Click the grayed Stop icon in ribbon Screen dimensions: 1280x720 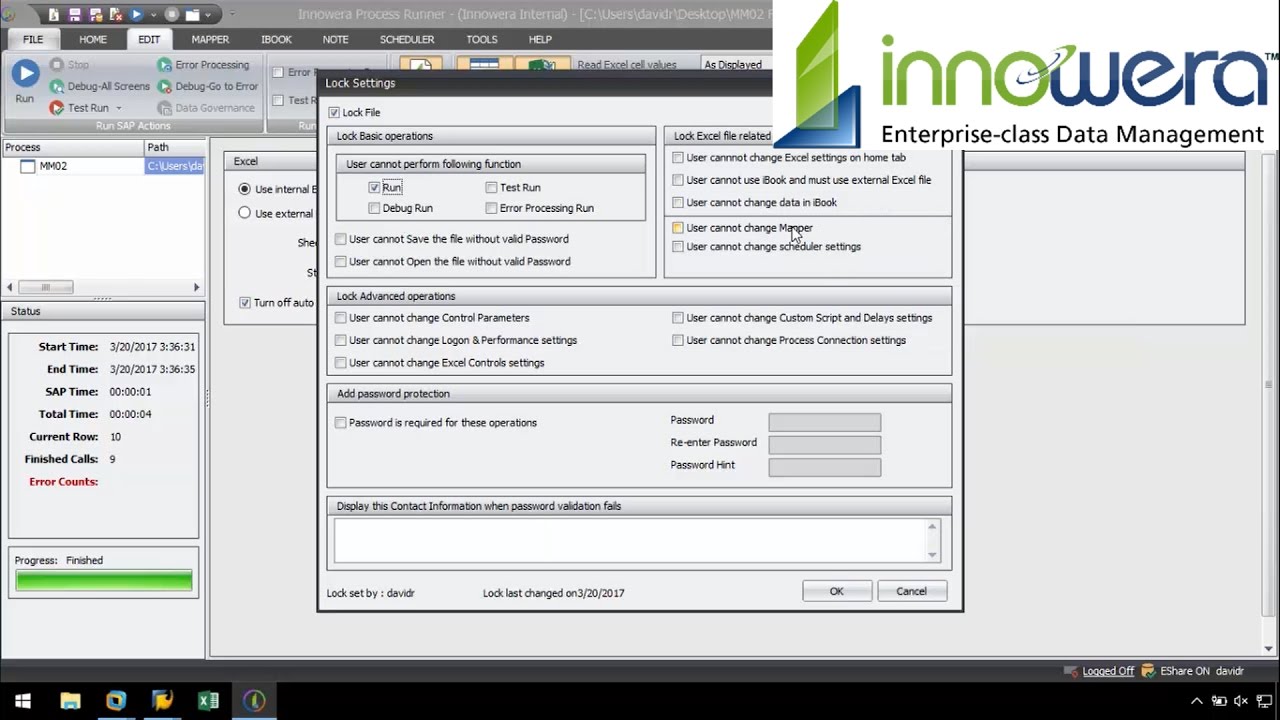pos(58,65)
